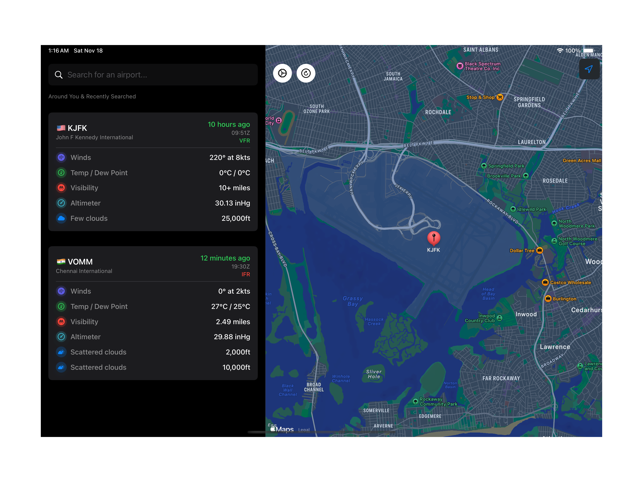This screenshot has width=643, height=482.
Task: Click the '27°C / 25°C' temperature value
Action: point(231,306)
